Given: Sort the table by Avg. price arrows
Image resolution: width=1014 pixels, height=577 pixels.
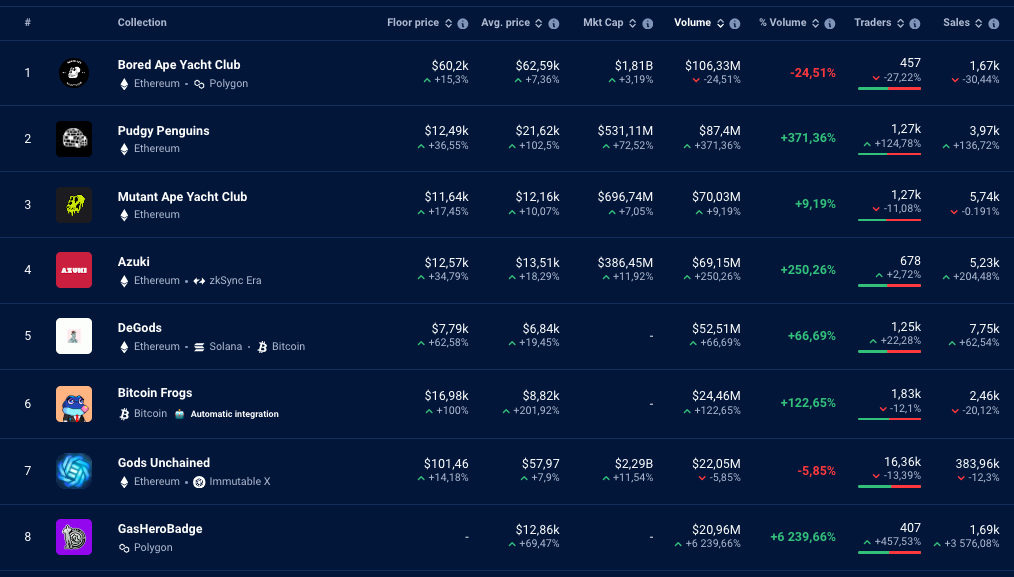Looking at the screenshot, I should point(538,23).
